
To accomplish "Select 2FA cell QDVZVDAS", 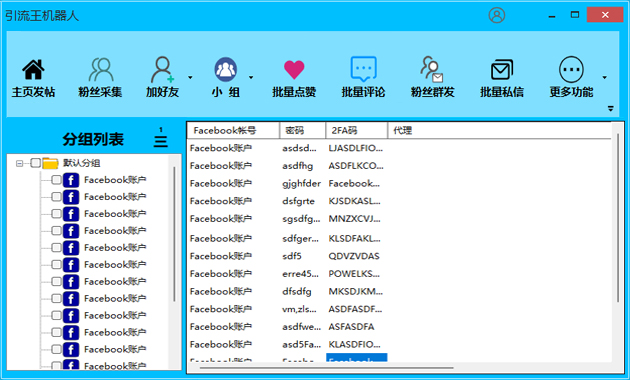I will pos(354,256).
